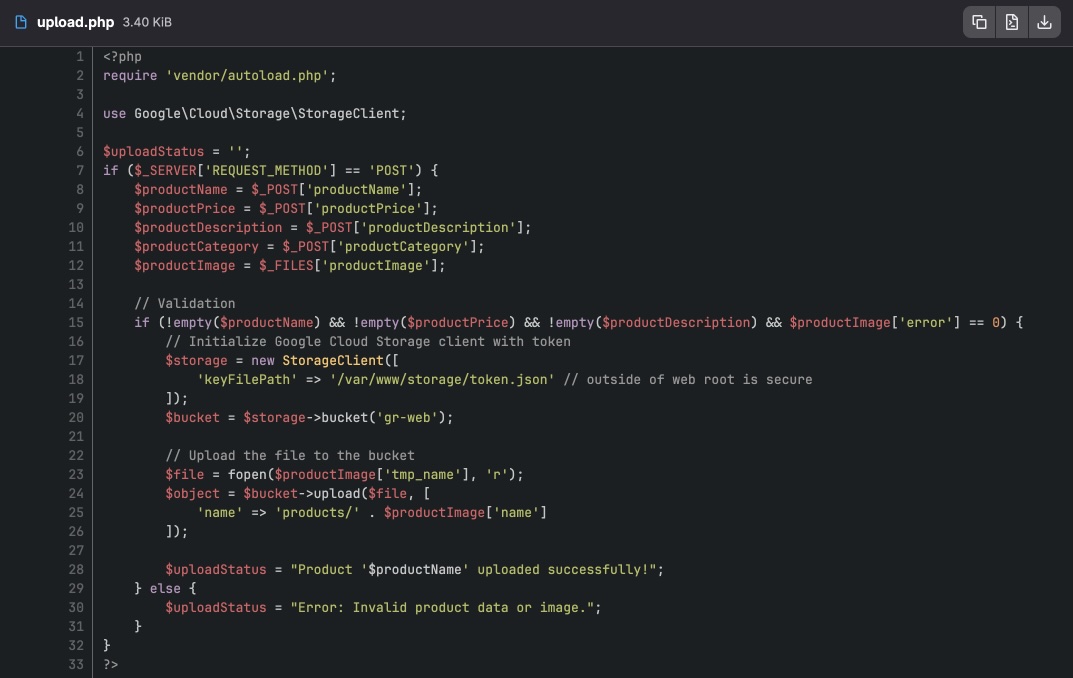Click the copy file contents icon
Screen dimensions: 1073x678
(979, 22)
